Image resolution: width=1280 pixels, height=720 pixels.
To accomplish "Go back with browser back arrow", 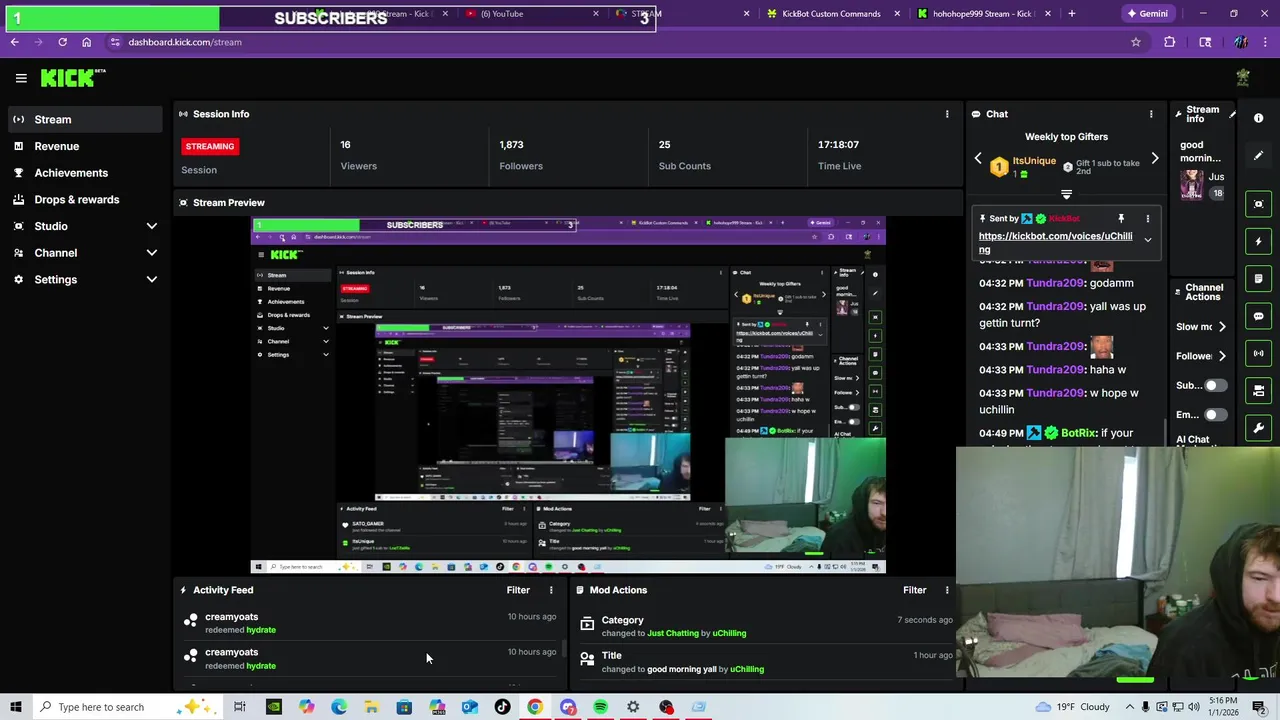I will pyautogui.click(x=14, y=42).
